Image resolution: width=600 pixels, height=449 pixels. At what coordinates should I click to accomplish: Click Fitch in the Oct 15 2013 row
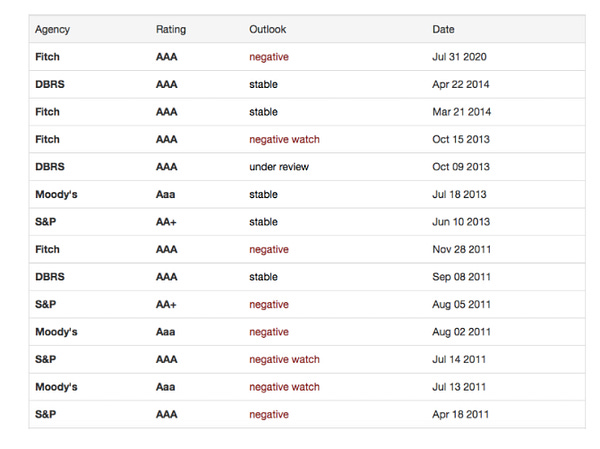tap(47, 139)
